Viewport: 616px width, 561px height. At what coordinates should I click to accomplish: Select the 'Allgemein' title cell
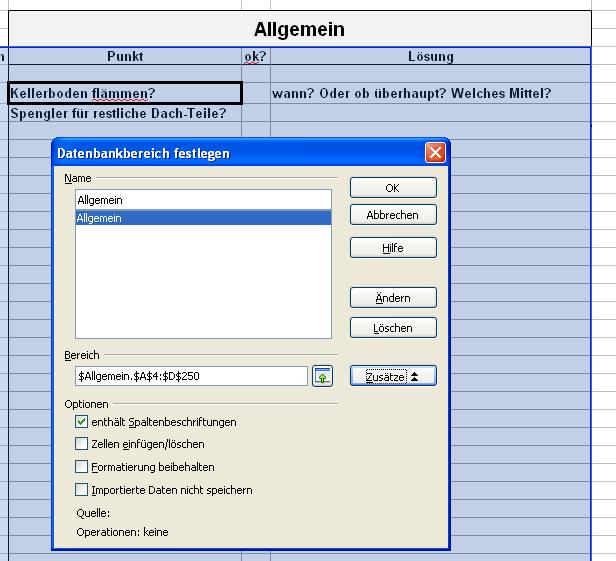pos(299,29)
